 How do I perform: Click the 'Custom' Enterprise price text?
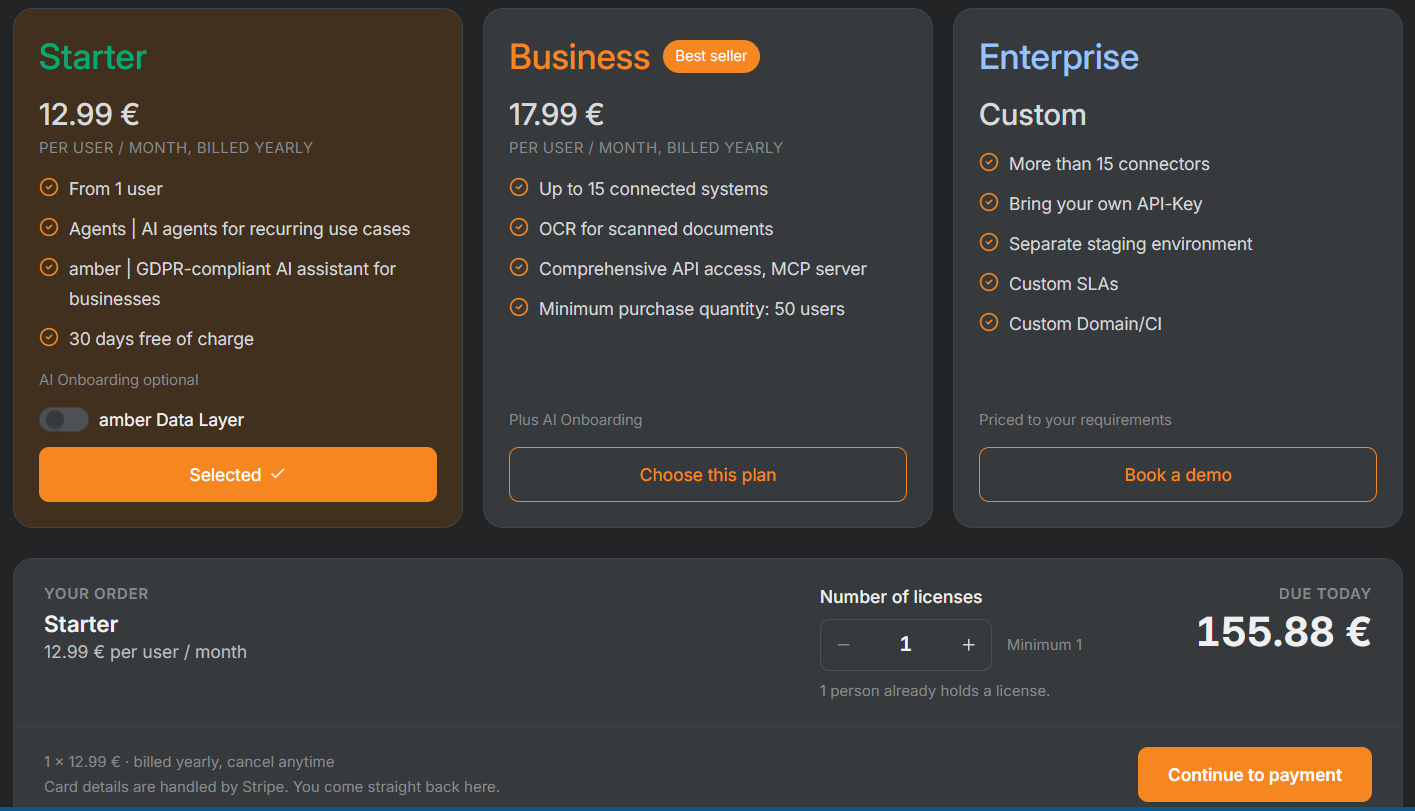(x=1033, y=114)
